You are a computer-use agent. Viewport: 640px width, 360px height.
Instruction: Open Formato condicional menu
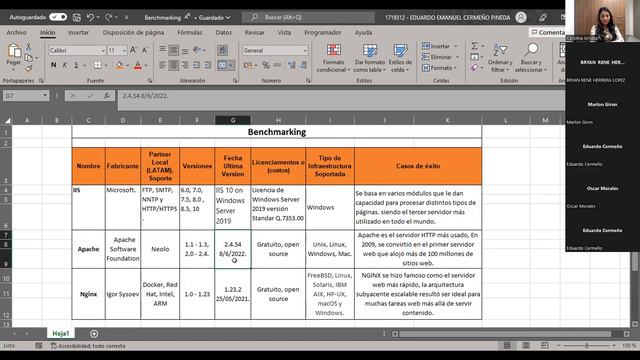click(333, 58)
